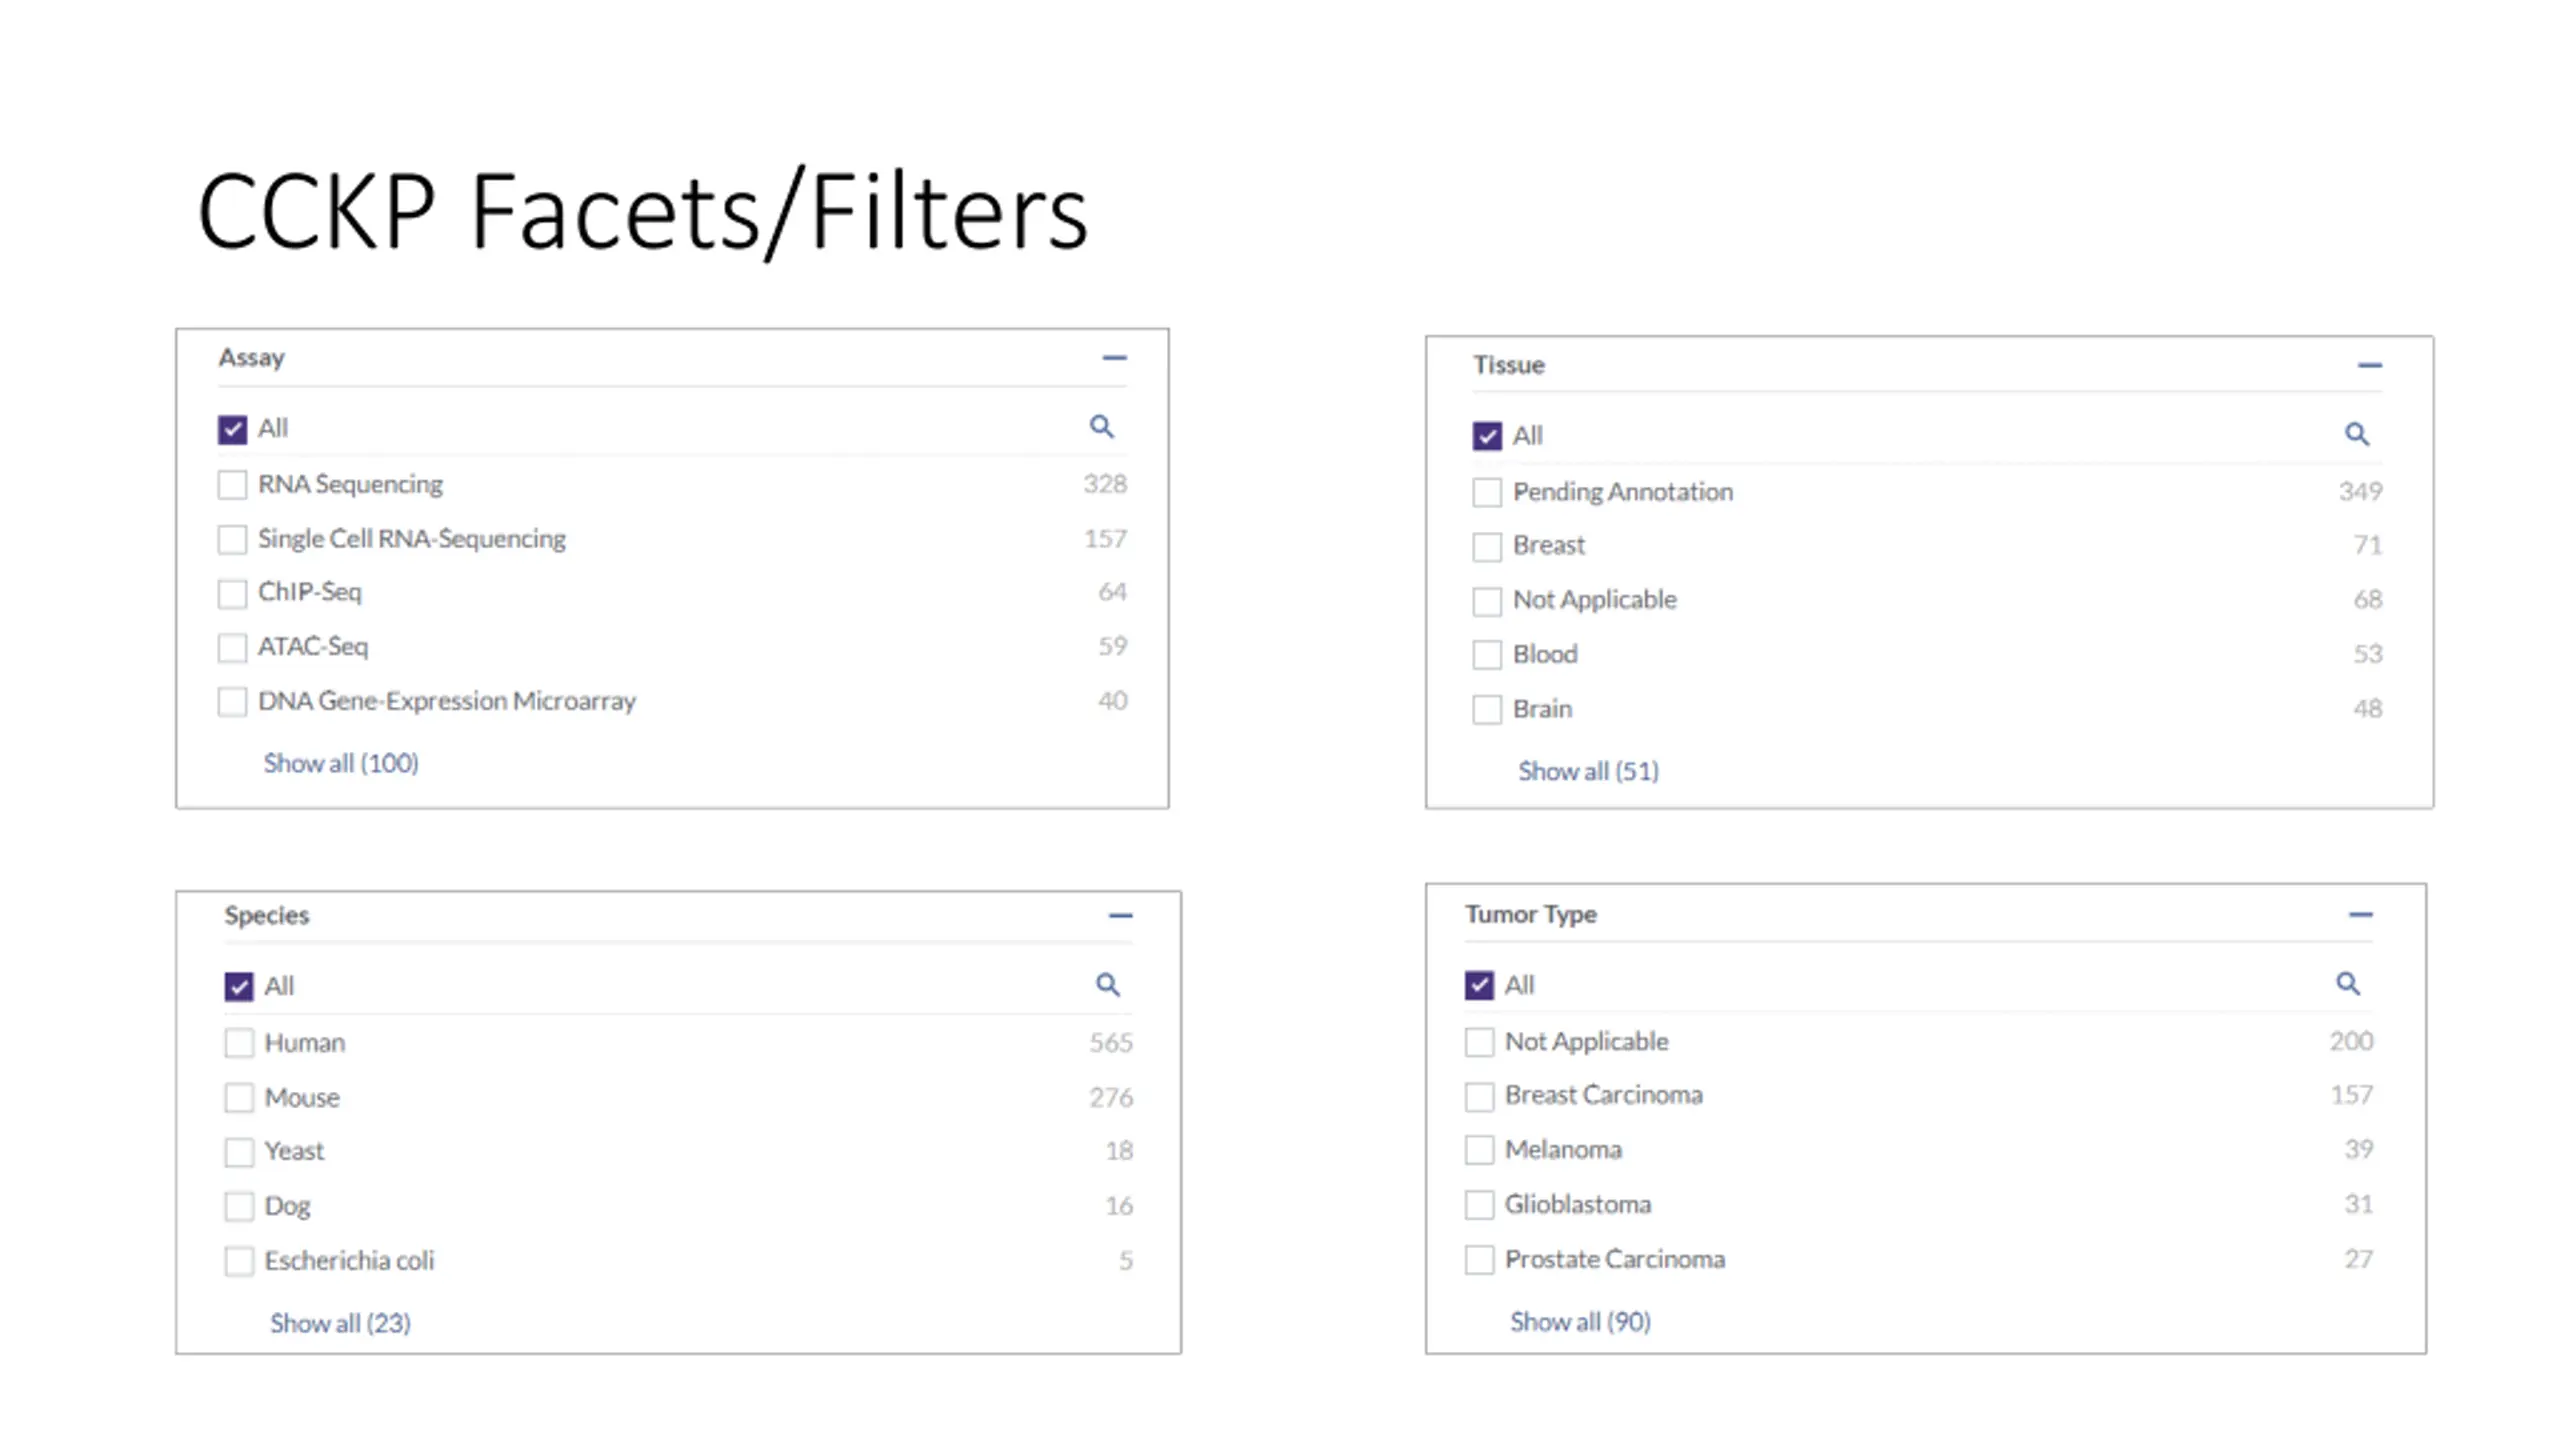
Task: Enable the ChIP-Seq assay filter
Action: point(232,594)
